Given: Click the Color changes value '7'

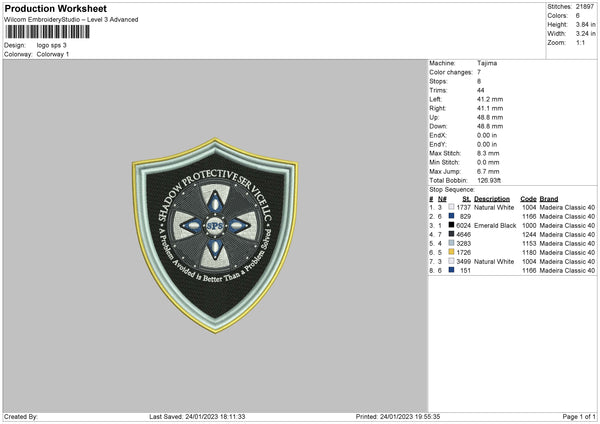Looking at the screenshot, I should [x=479, y=72].
